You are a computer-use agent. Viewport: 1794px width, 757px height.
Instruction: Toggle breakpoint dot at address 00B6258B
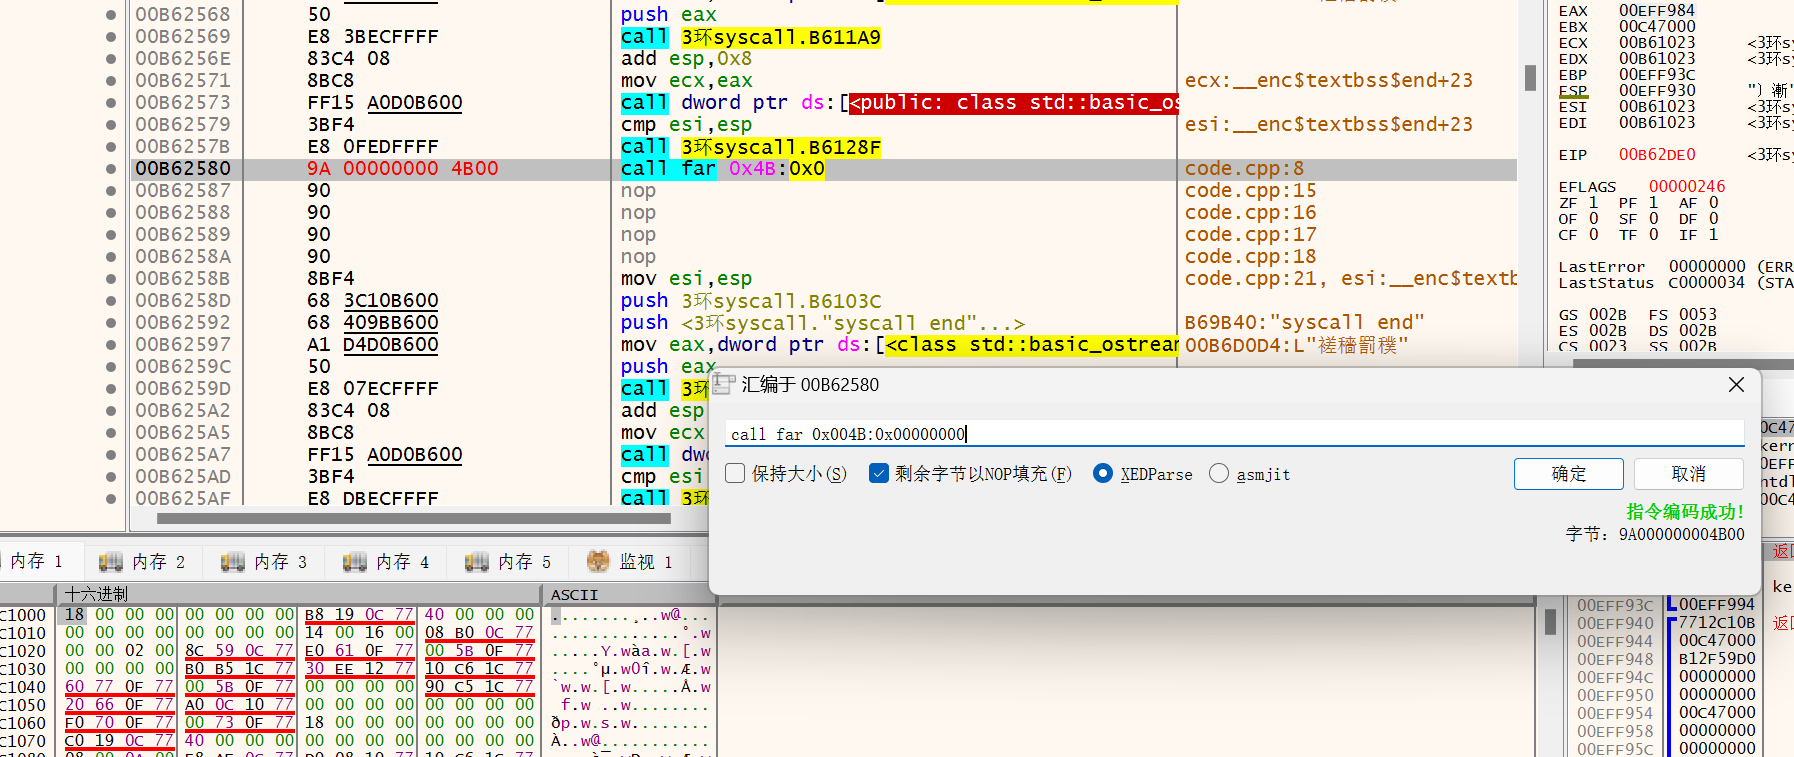coord(111,279)
